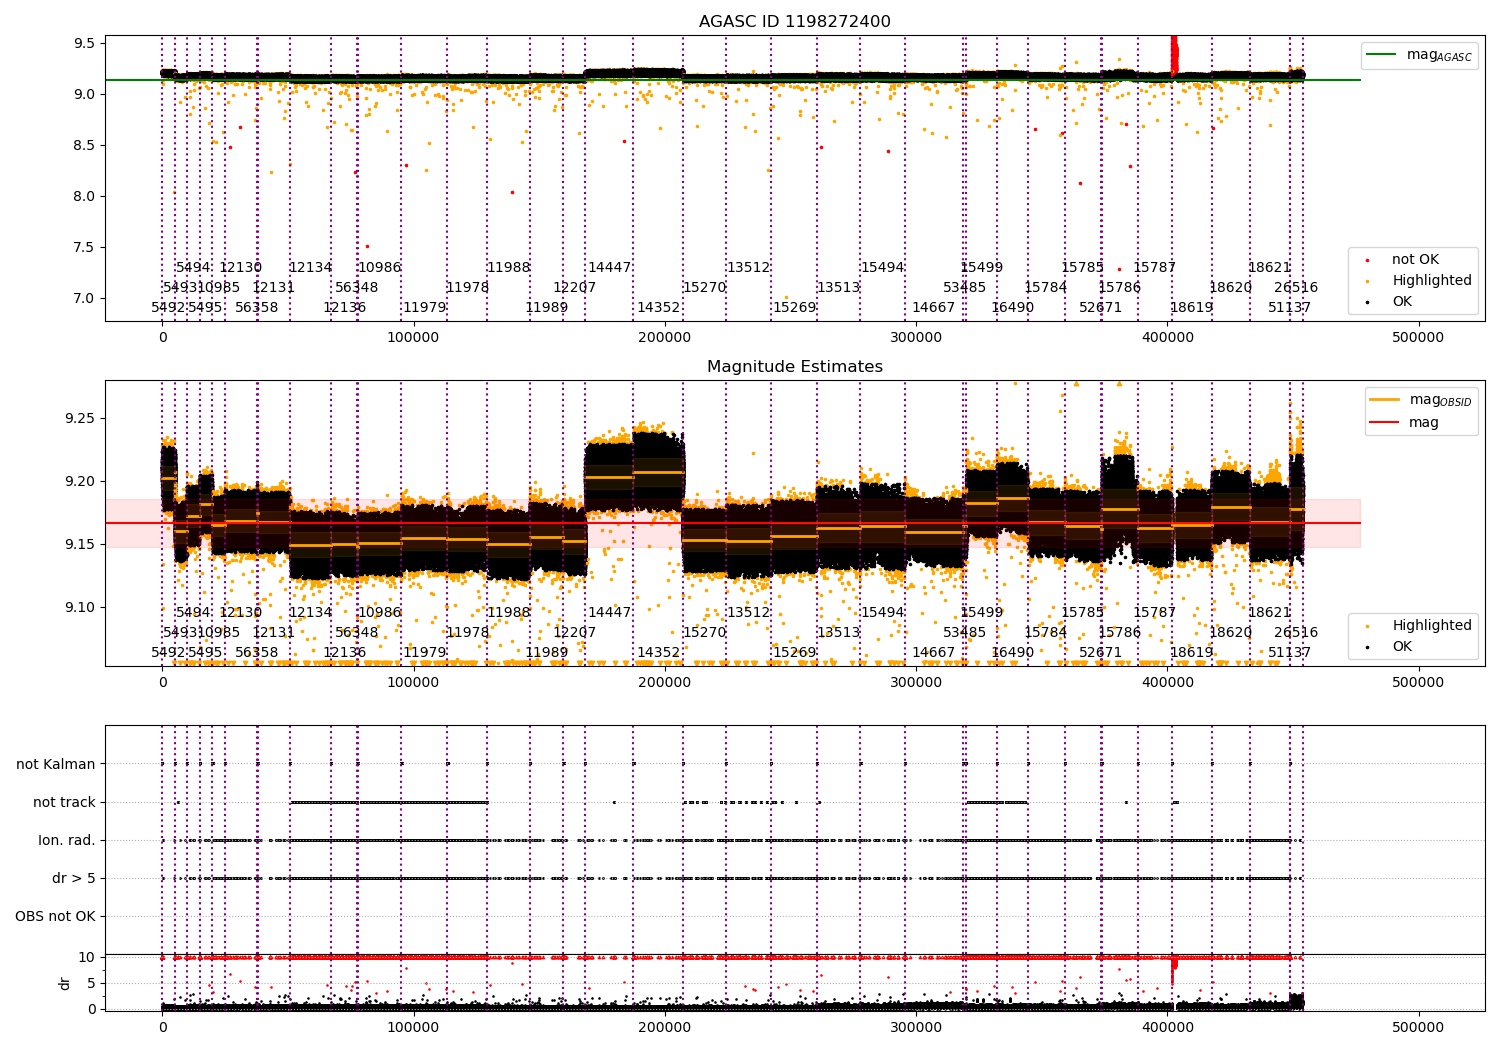
Task: Click the '300000' x-tick under middle panel
Action: 916,682
